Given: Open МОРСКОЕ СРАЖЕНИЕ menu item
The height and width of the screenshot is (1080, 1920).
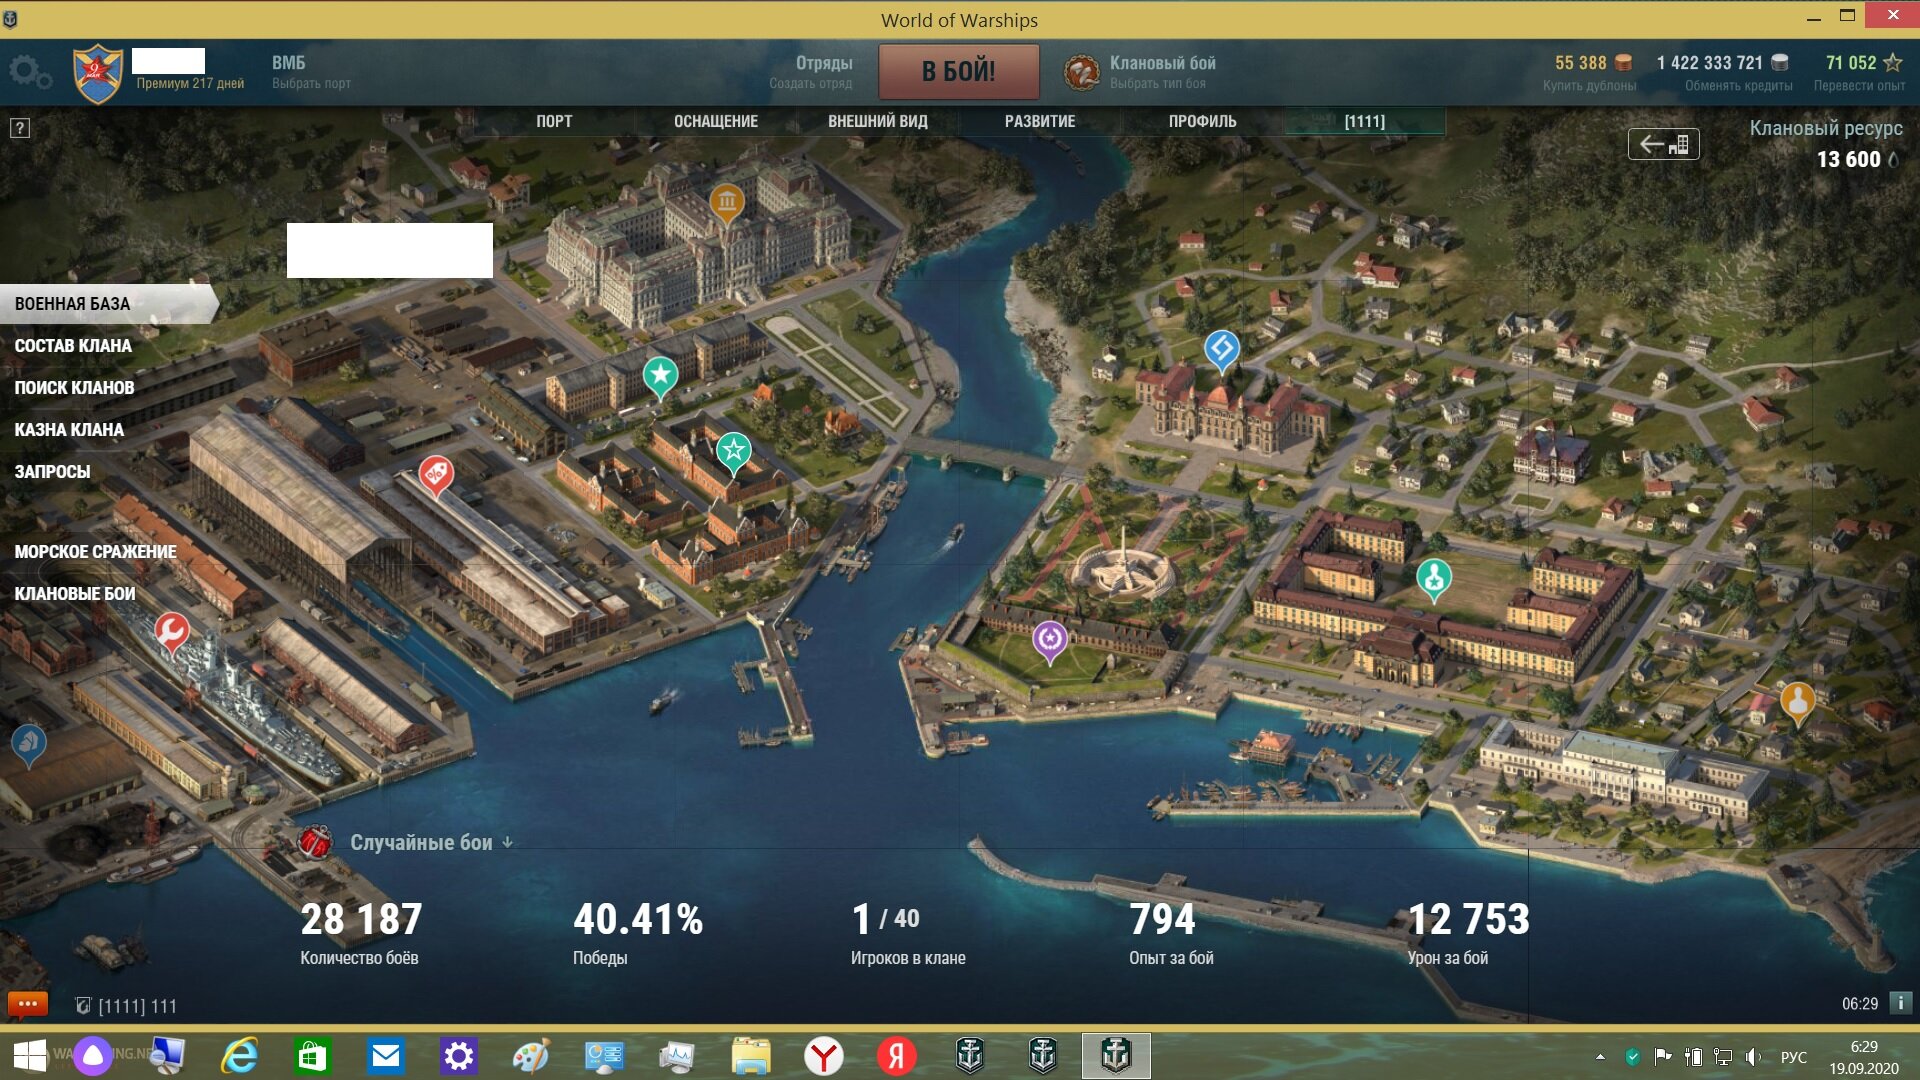Looking at the screenshot, I should (x=95, y=552).
